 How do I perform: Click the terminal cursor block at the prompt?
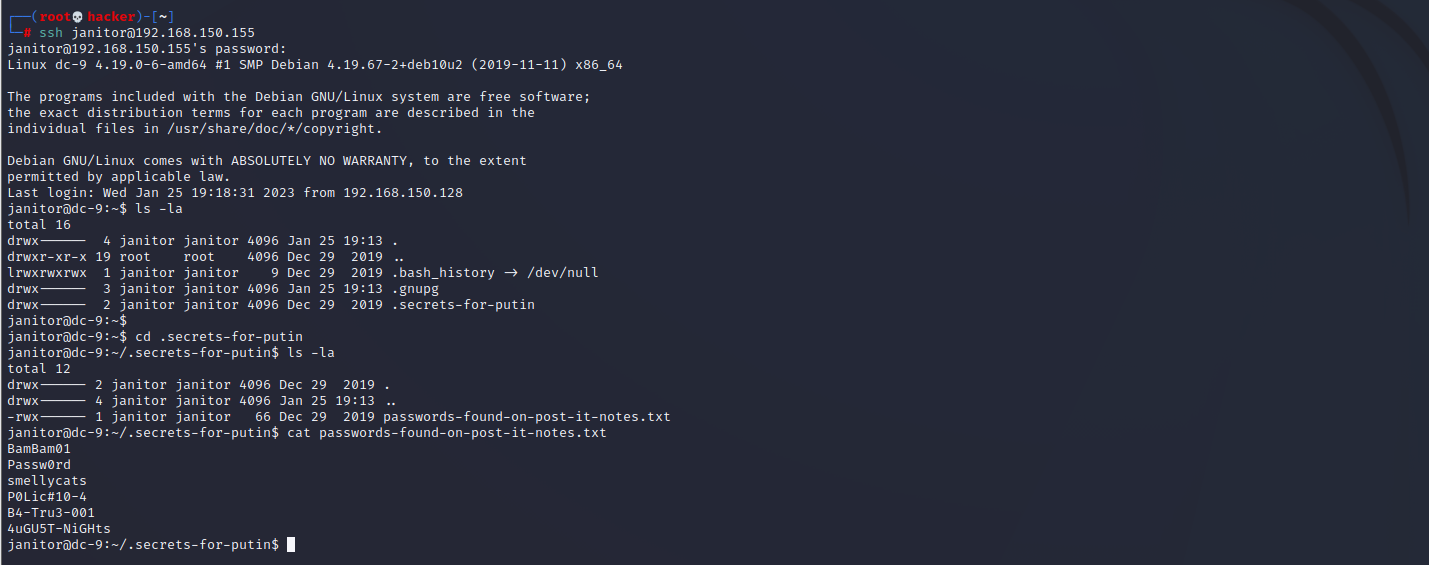tap(291, 545)
